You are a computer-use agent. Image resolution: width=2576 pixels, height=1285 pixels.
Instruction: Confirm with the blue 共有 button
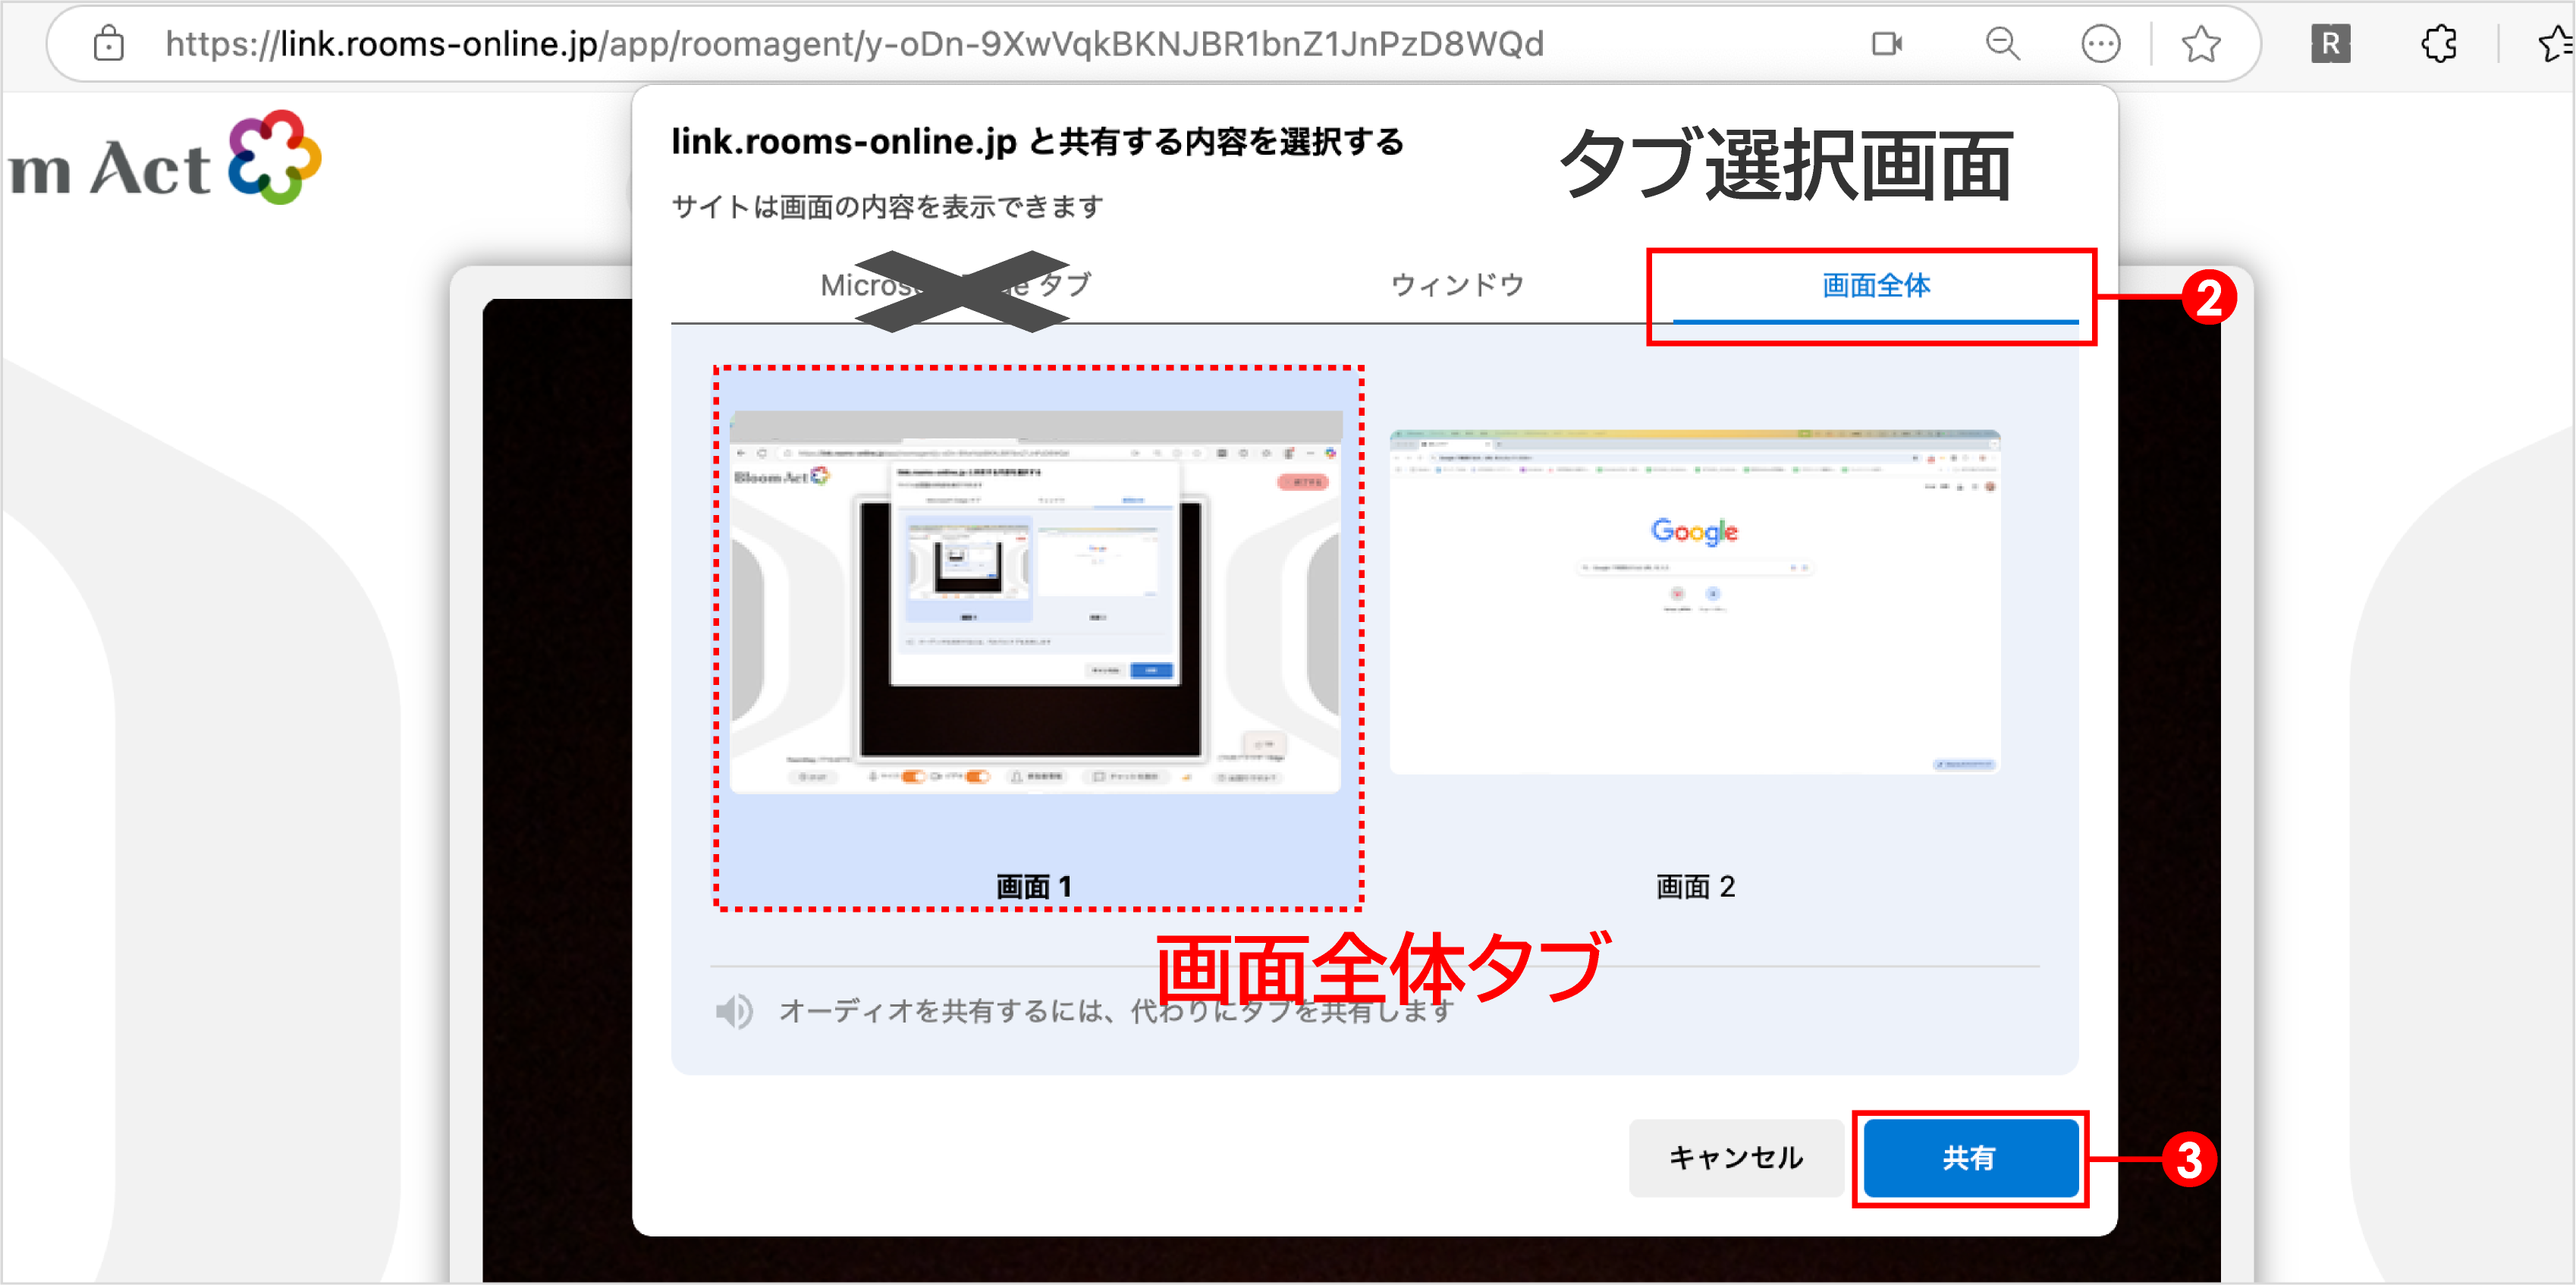1971,1158
